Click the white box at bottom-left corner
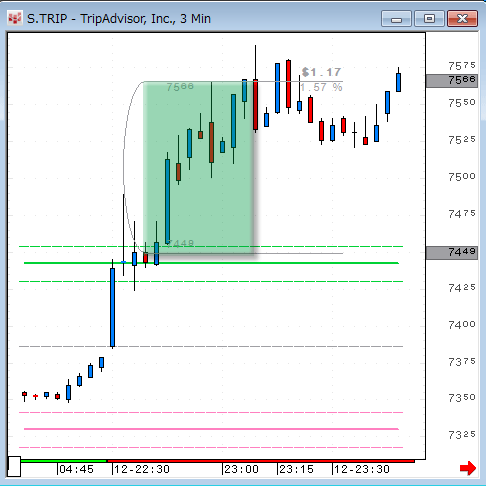The width and height of the screenshot is (486, 486). 14,466
